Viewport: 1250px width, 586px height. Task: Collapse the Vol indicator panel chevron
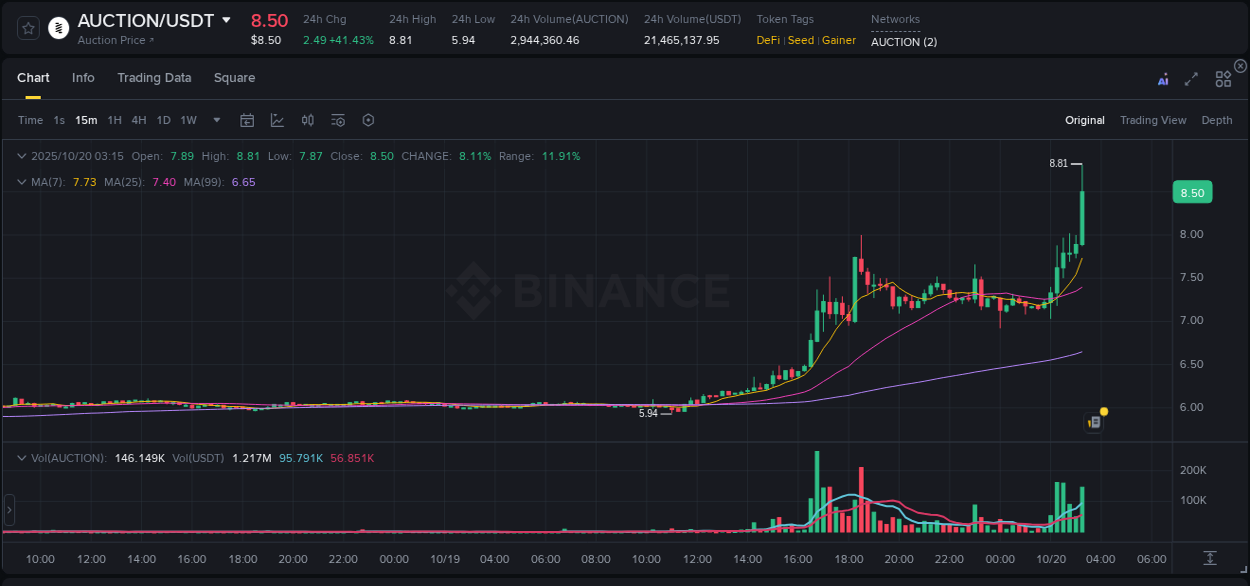point(21,457)
